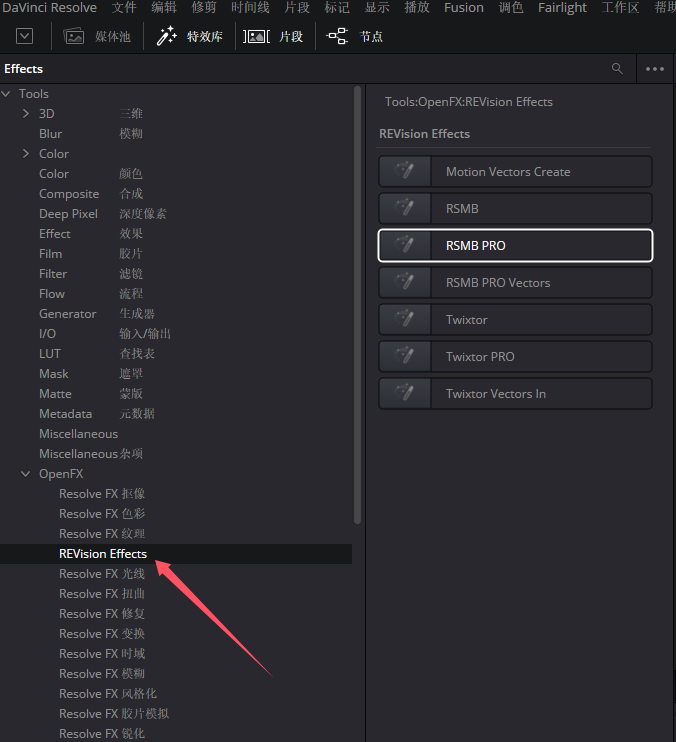Select the Generator 生成器 category
The width and height of the screenshot is (676, 742).
(97, 314)
